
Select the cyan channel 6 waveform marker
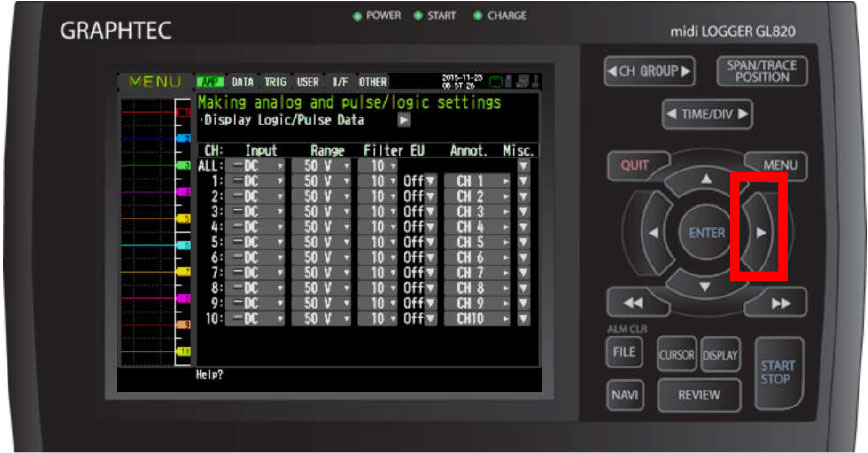click(183, 245)
